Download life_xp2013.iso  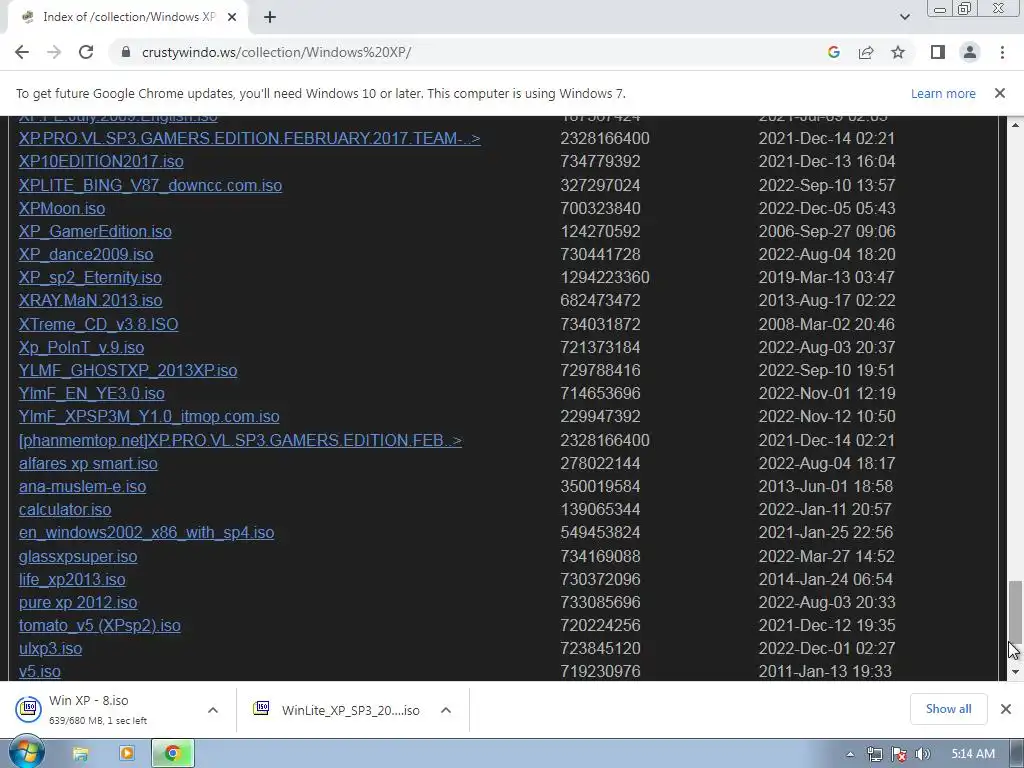click(x=72, y=579)
